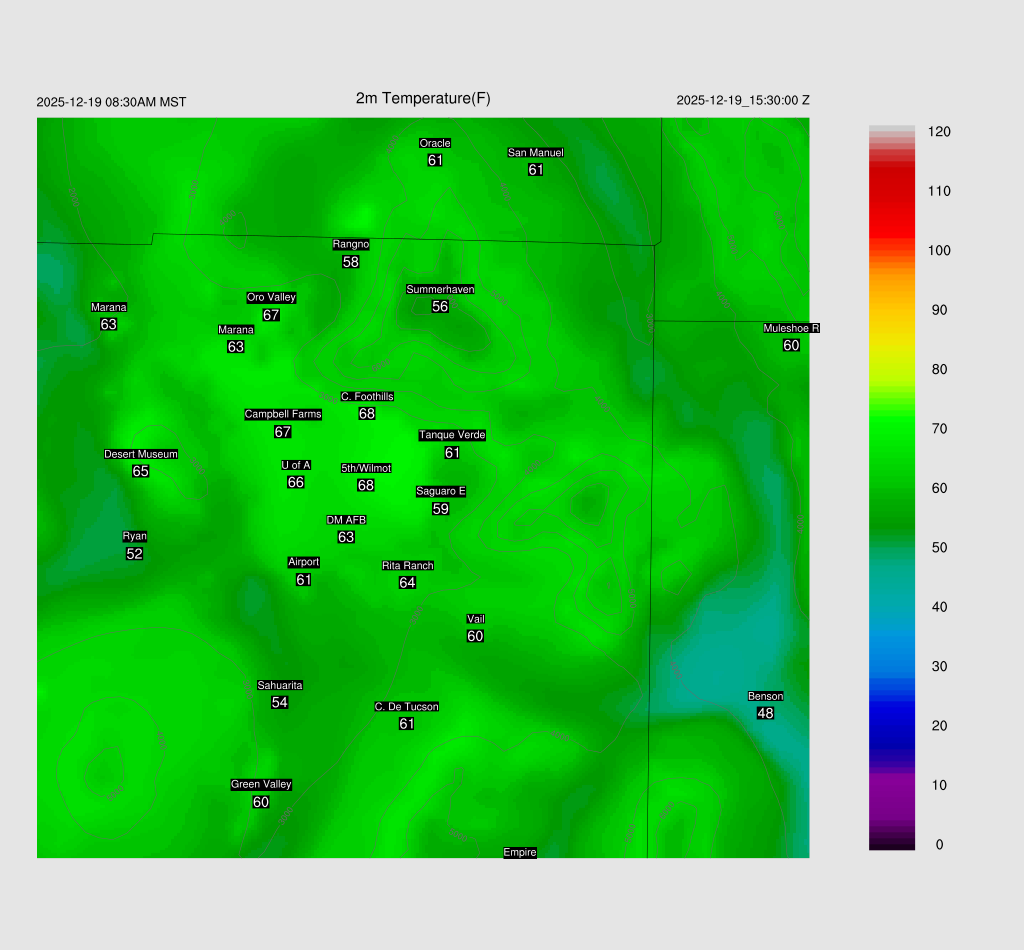Screen dimensions: 1024x950
Task: Select the U of A station label
Action: click(296, 465)
